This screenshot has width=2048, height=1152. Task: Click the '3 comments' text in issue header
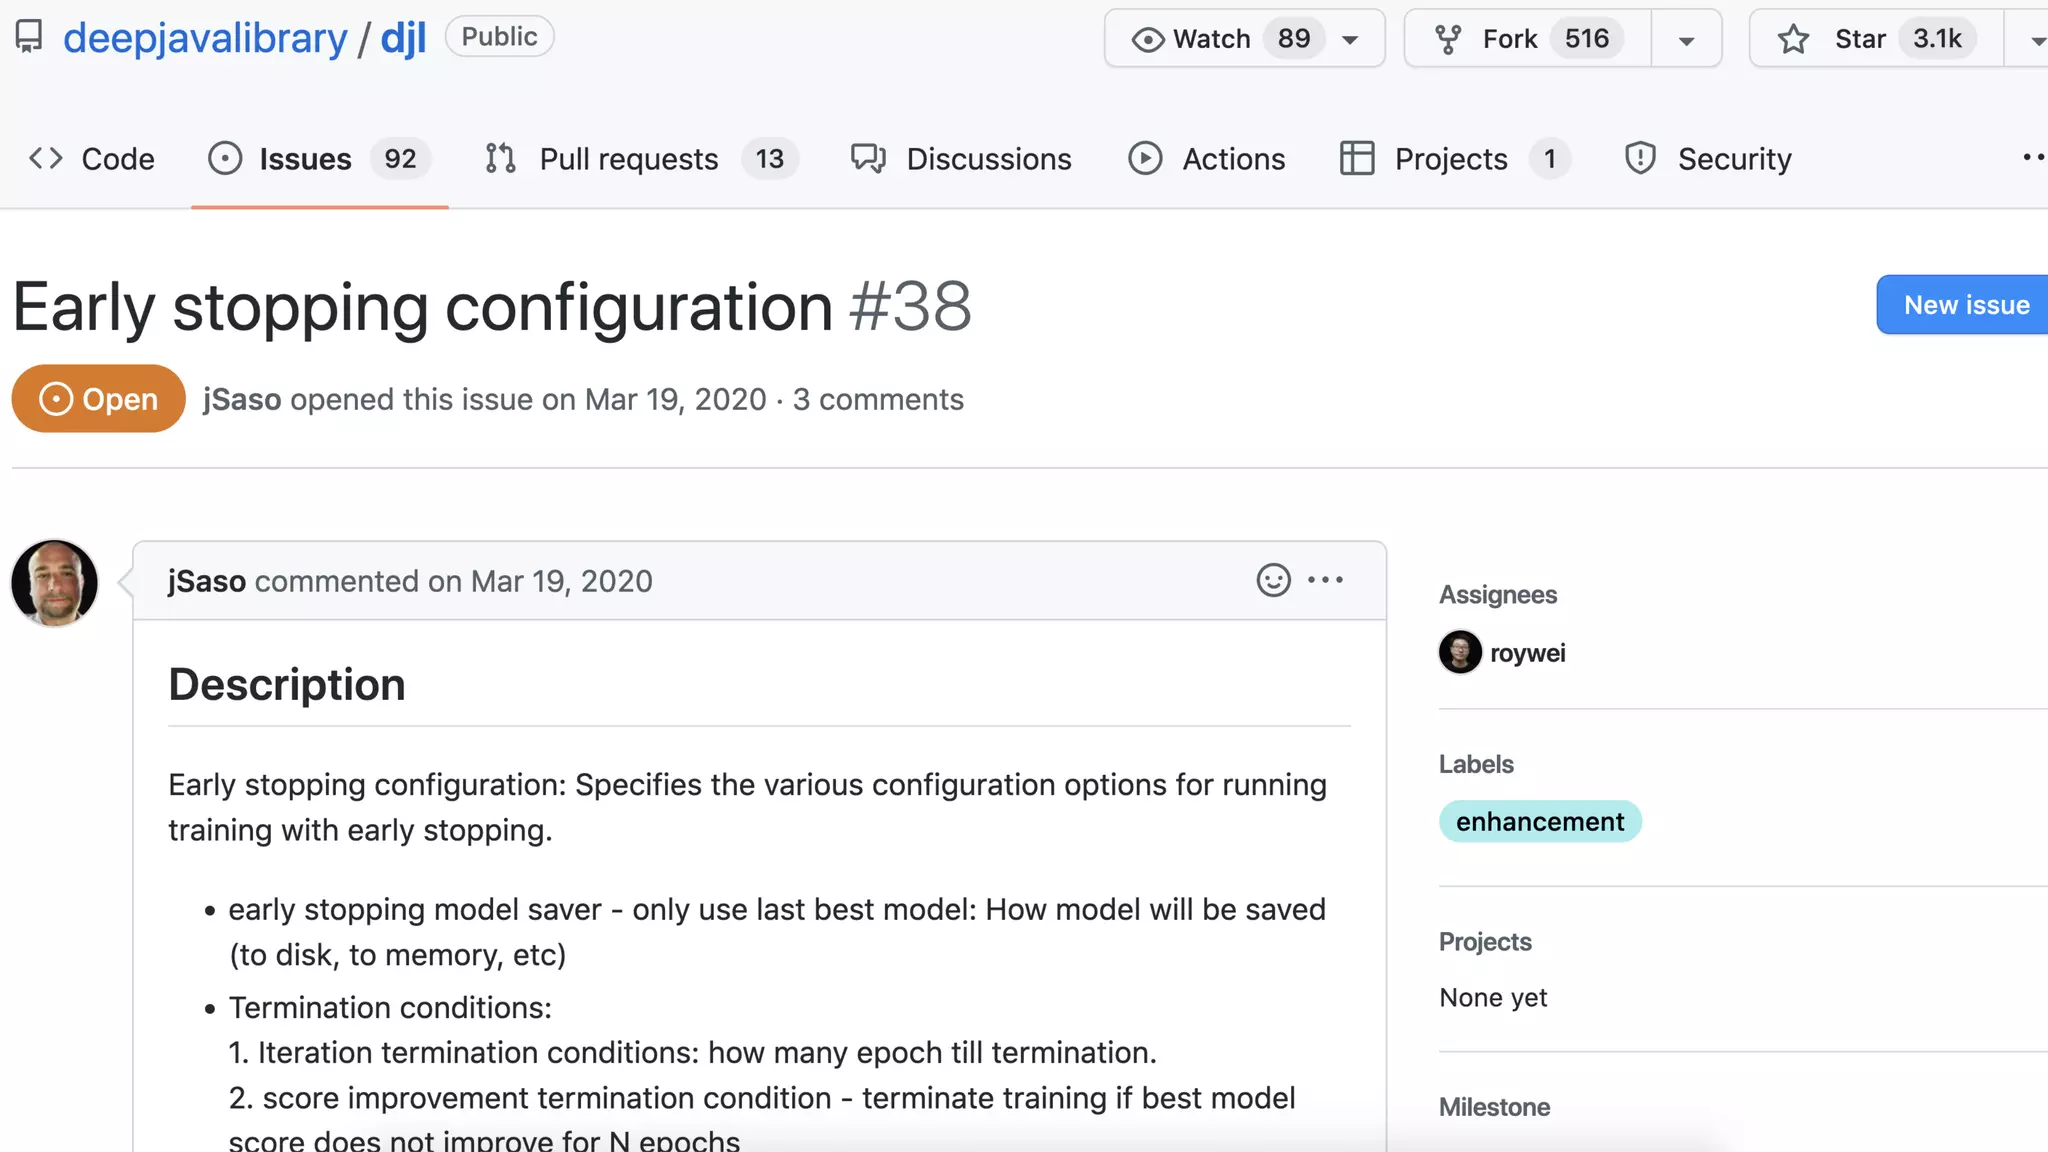(x=878, y=399)
